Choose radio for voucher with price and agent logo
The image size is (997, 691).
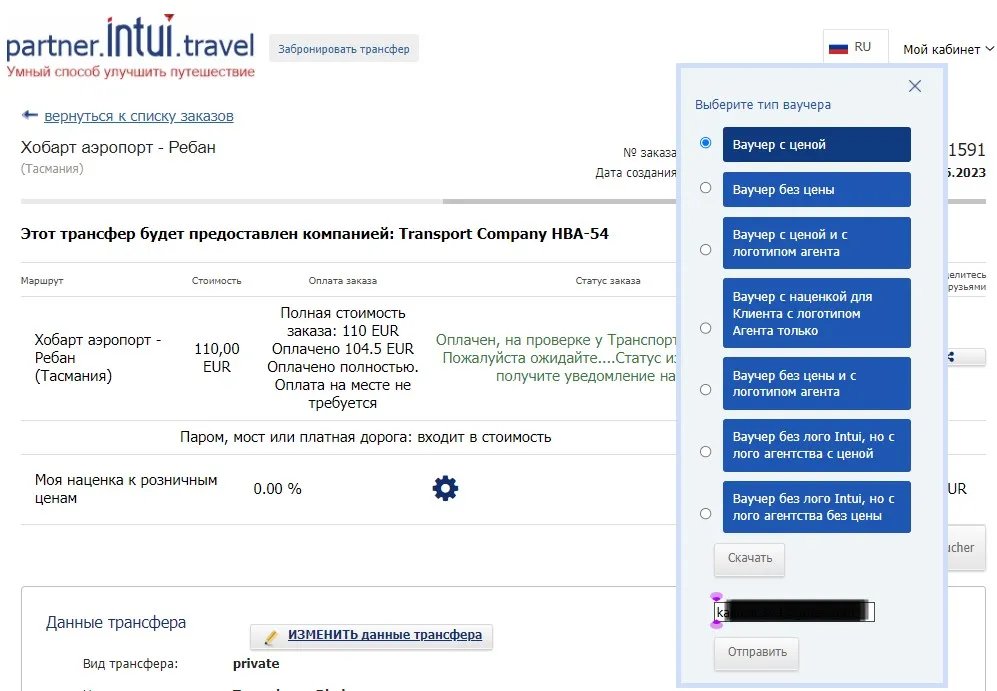[x=706, y=249]
